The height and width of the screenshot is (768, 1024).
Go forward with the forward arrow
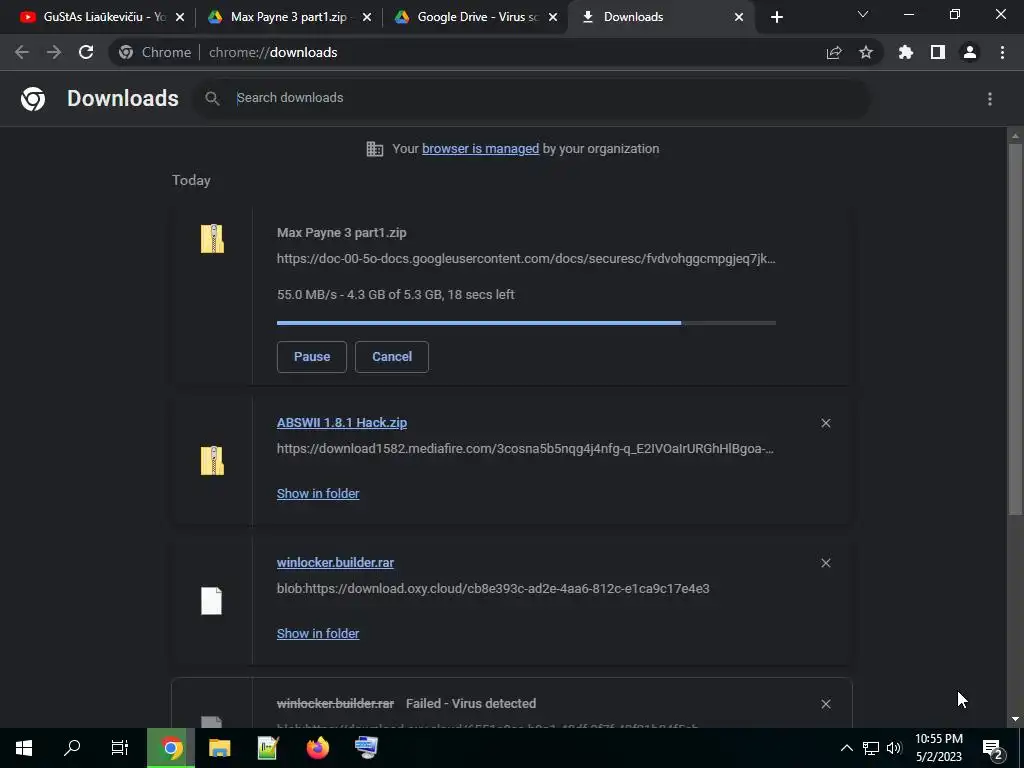pos(54,52)
